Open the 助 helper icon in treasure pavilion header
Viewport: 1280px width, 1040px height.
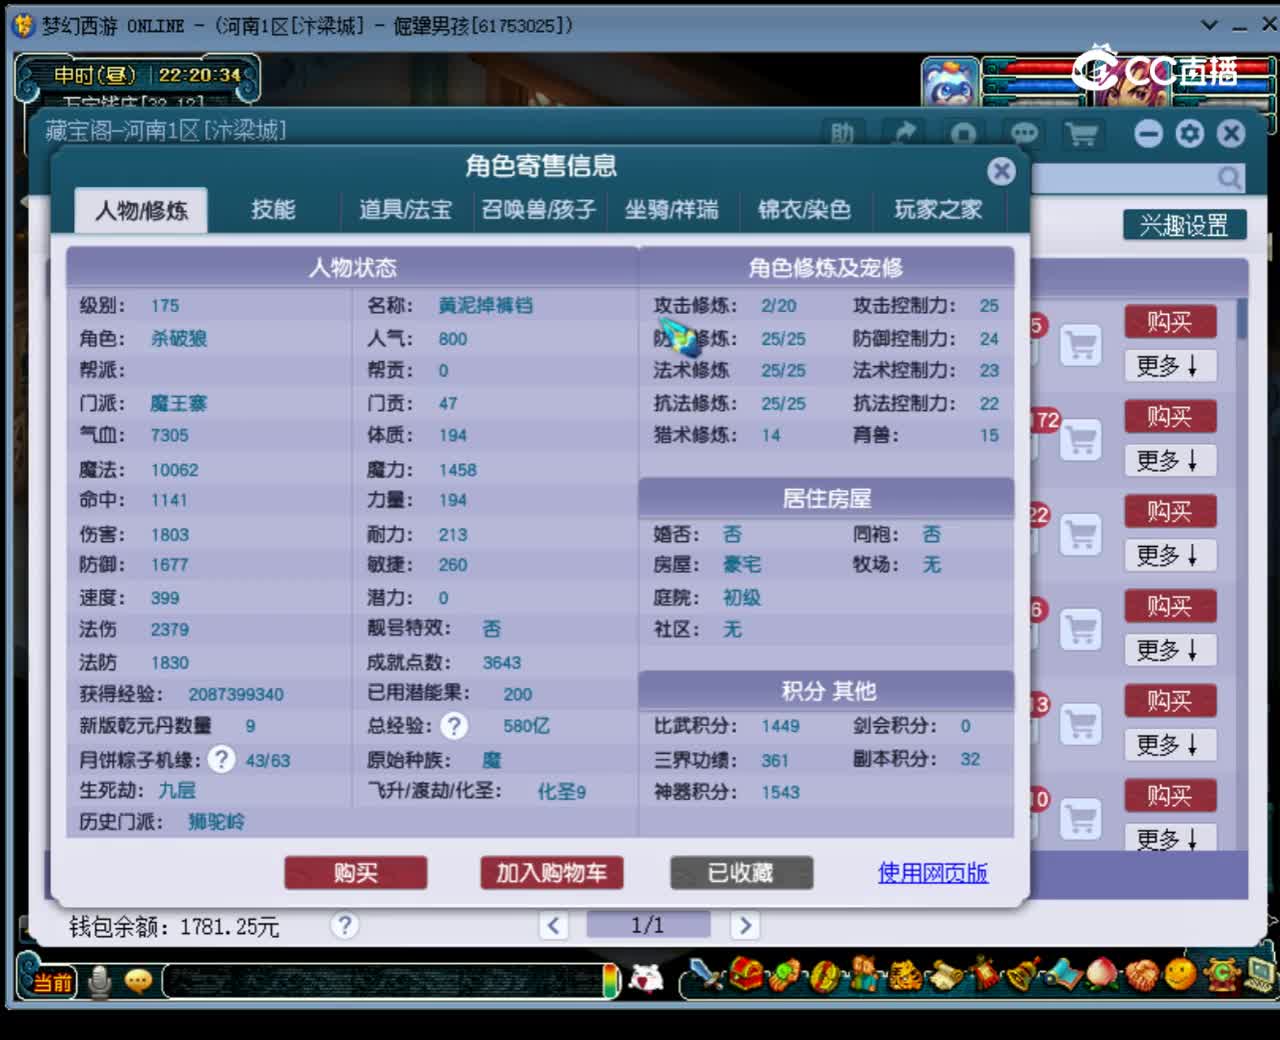coord(843,134)
